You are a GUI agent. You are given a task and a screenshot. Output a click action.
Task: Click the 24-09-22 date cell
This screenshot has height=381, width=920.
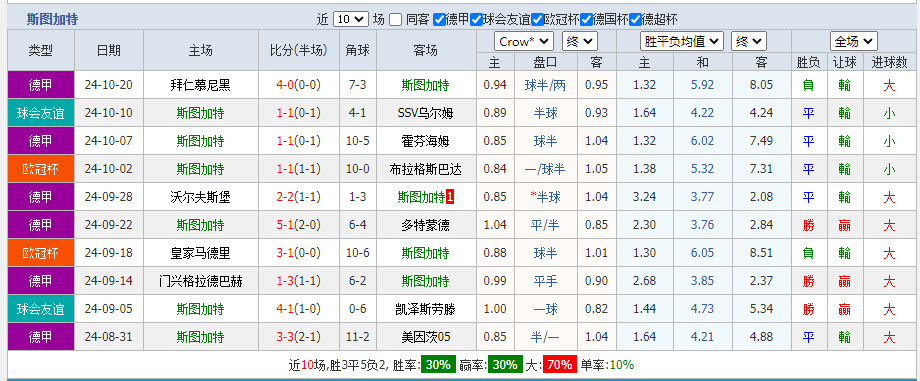tap(109, 225)
